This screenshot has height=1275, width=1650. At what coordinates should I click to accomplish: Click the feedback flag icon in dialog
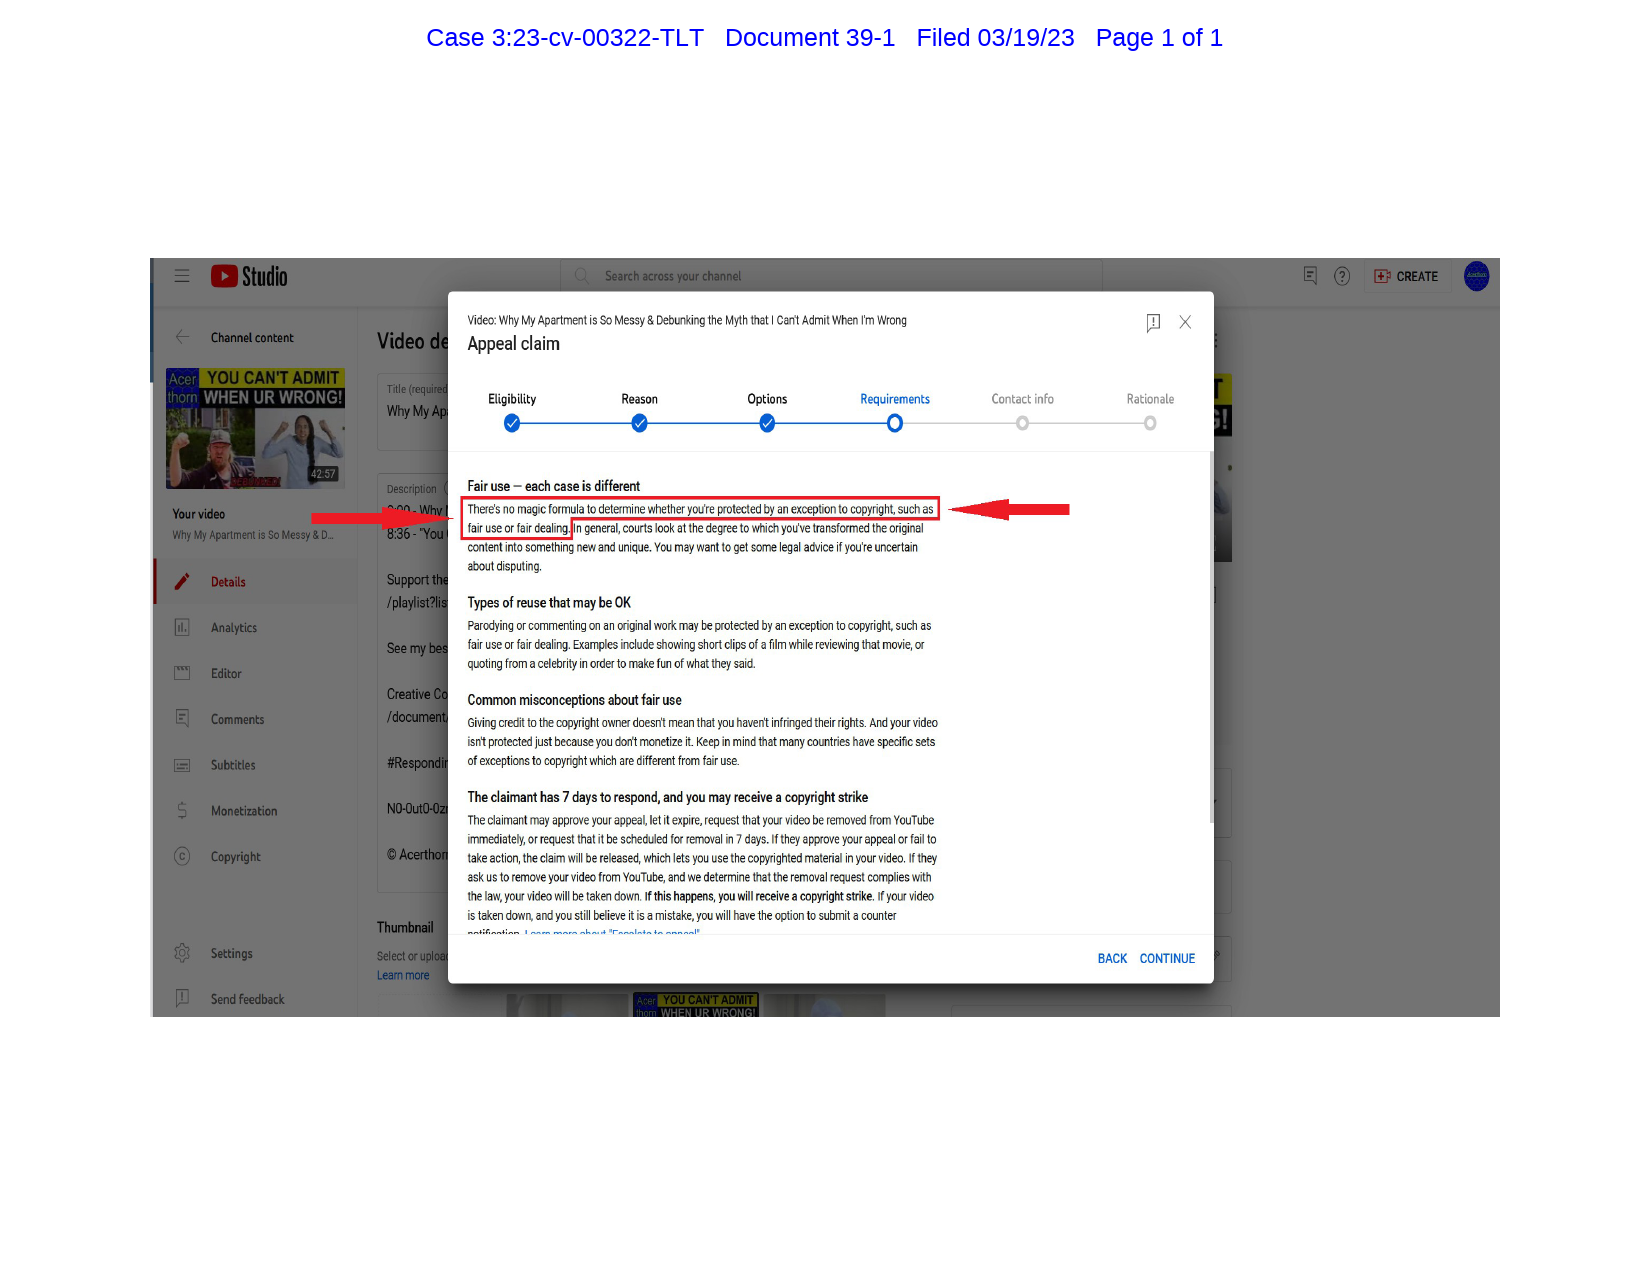tap(1153, 322)
